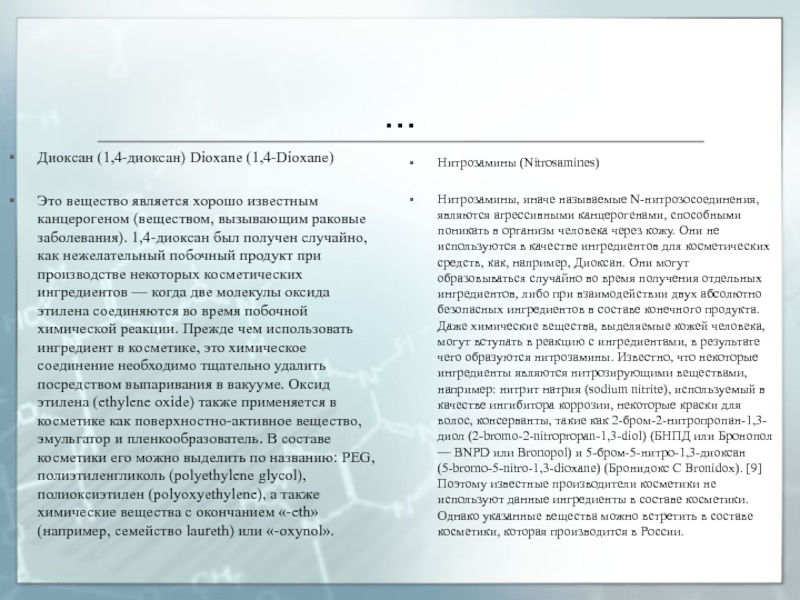
Task: Click line "образовываться случайно во время получения отдельных"
Action: coord(599,279)
